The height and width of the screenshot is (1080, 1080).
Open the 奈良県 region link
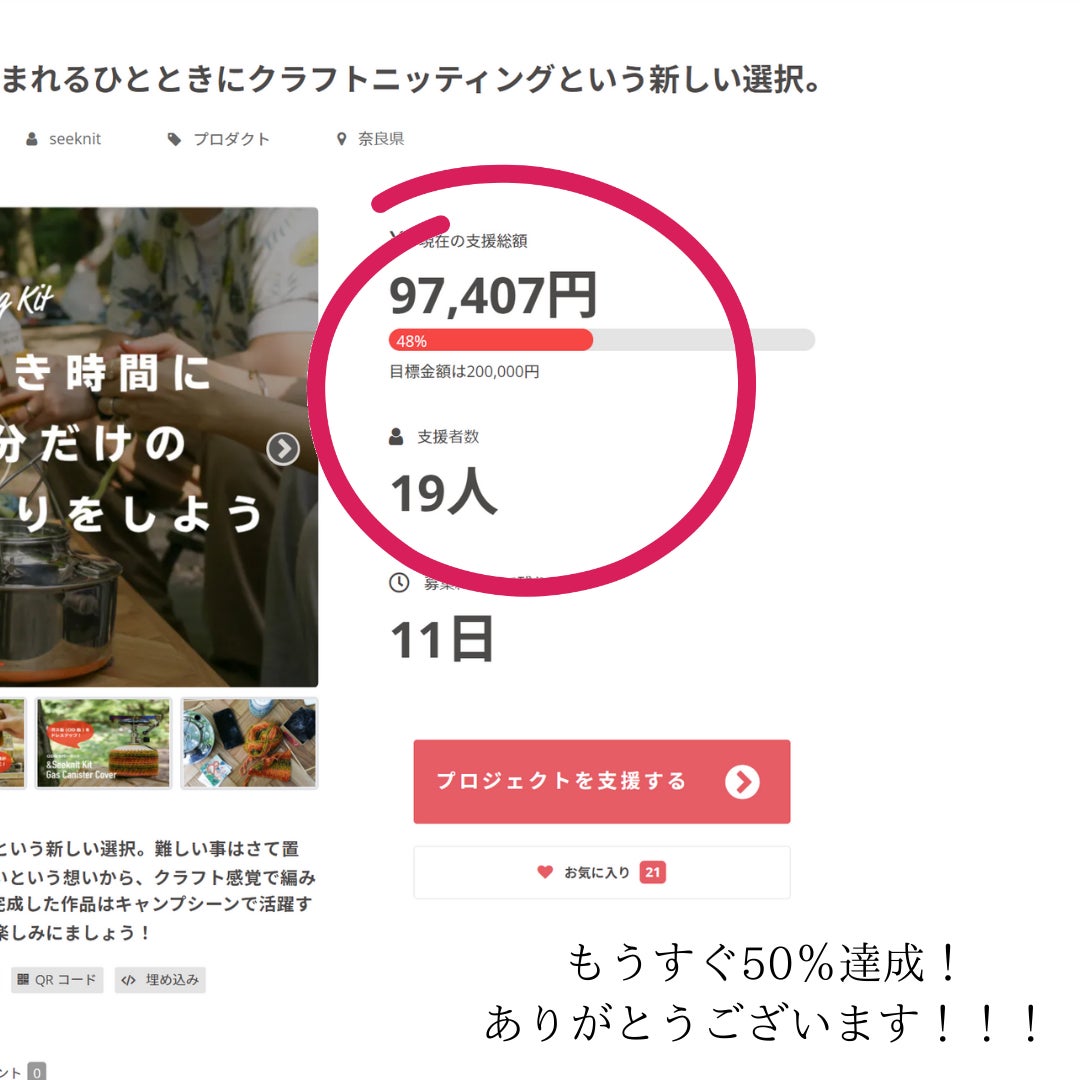tap(381, 139)
